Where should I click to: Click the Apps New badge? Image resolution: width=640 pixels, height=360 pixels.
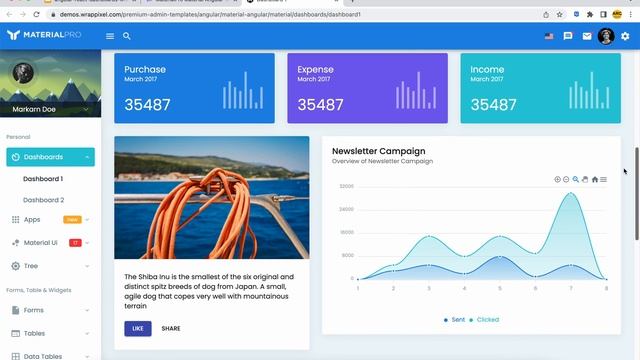coord(72,220)
